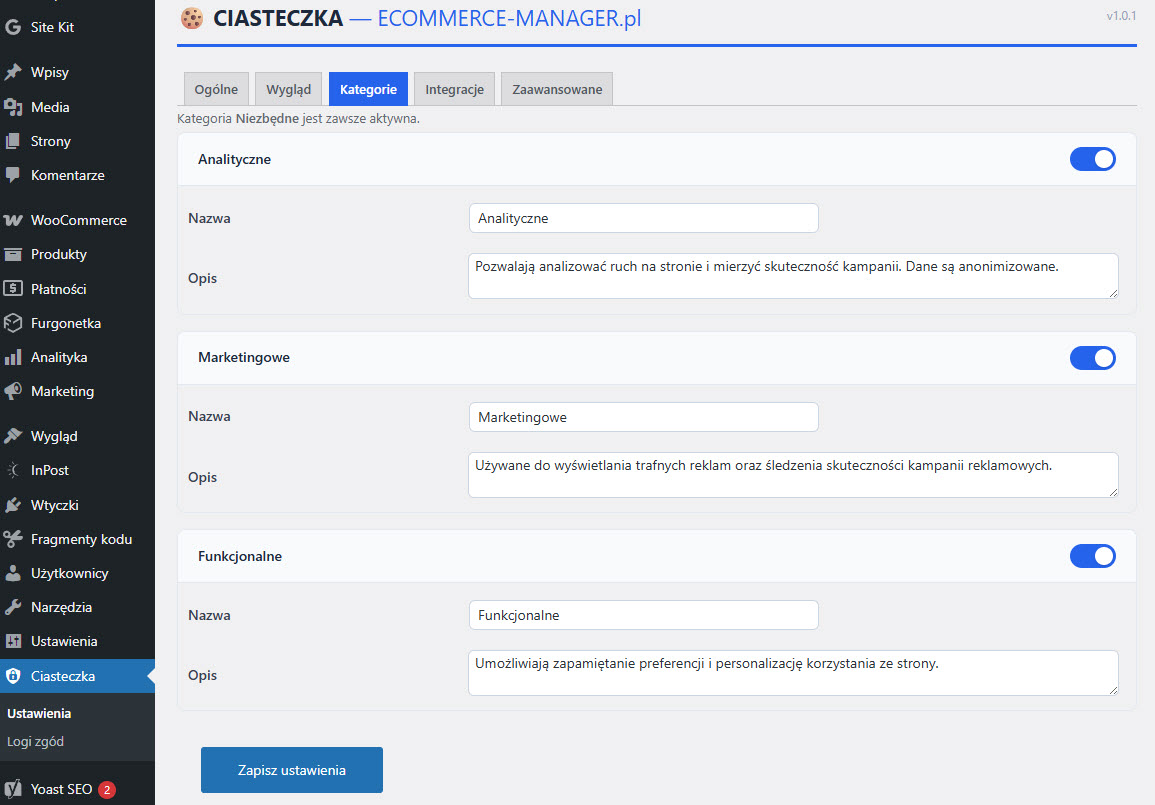This screenshot has height=805, width=1155.
Task: Click the Yoast SEO icon
Action: 13,789
